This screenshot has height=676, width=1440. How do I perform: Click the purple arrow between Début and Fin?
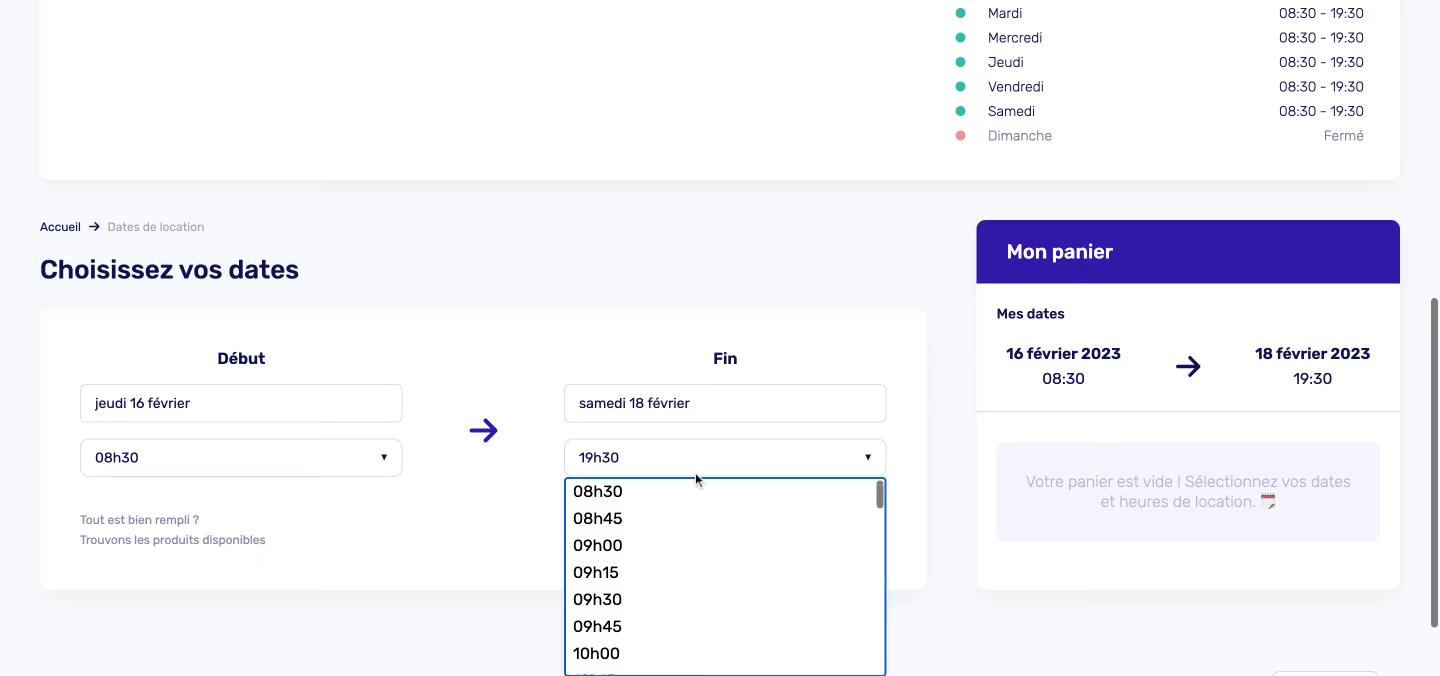point(483,431)
